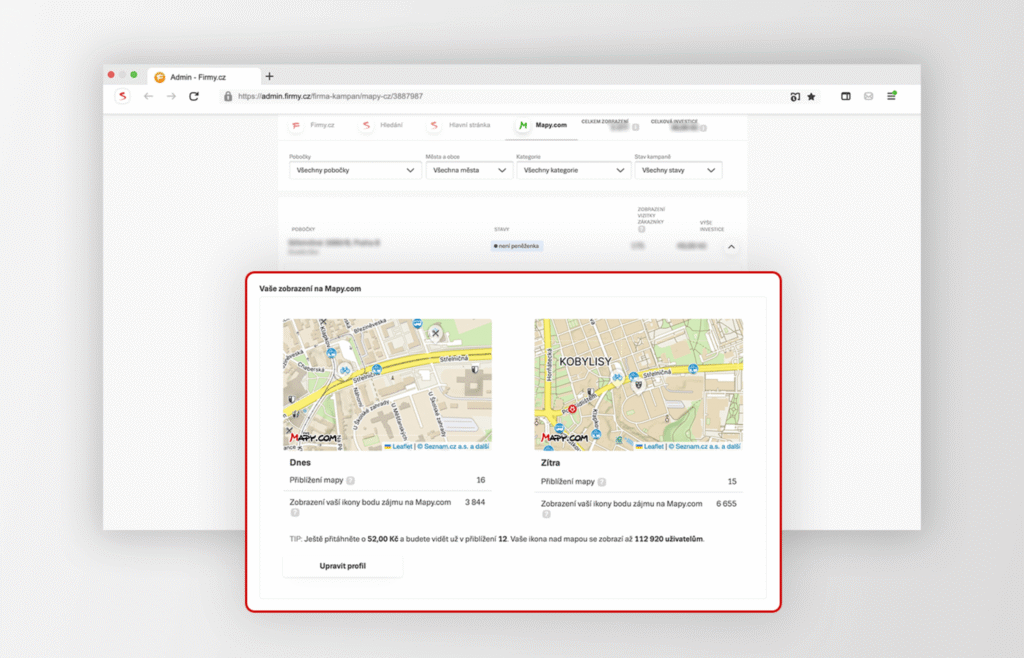
Task: Switch to the Firmy.cz campaign tab
Action: pyautogui.click(x=313, y=125)
